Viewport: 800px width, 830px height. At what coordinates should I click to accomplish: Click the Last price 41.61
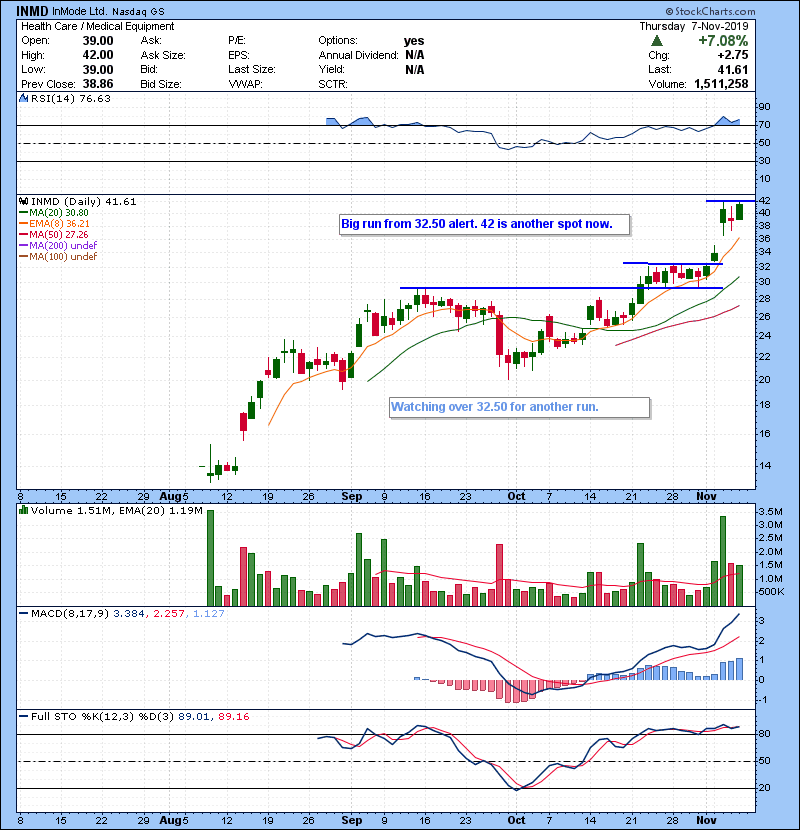tap(733, 70)
